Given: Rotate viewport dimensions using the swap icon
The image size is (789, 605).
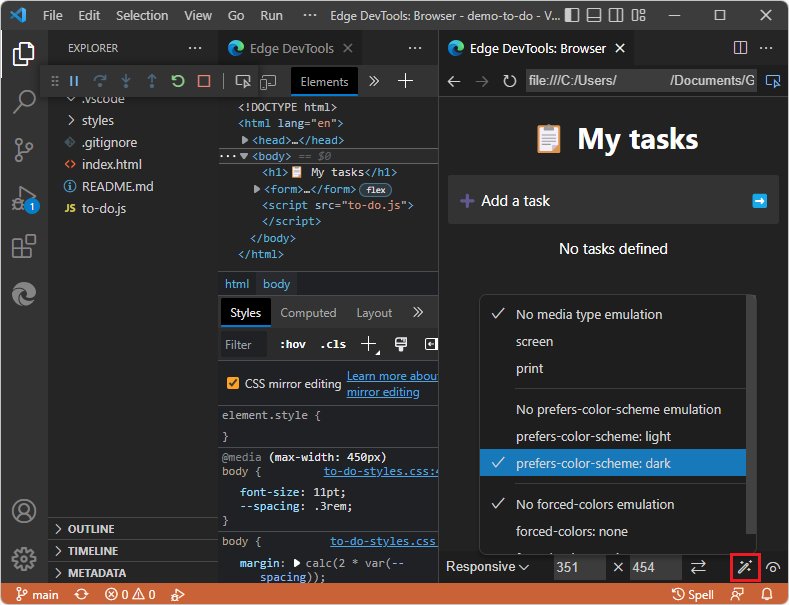Looking at the screenshot, I should [699, 567].
